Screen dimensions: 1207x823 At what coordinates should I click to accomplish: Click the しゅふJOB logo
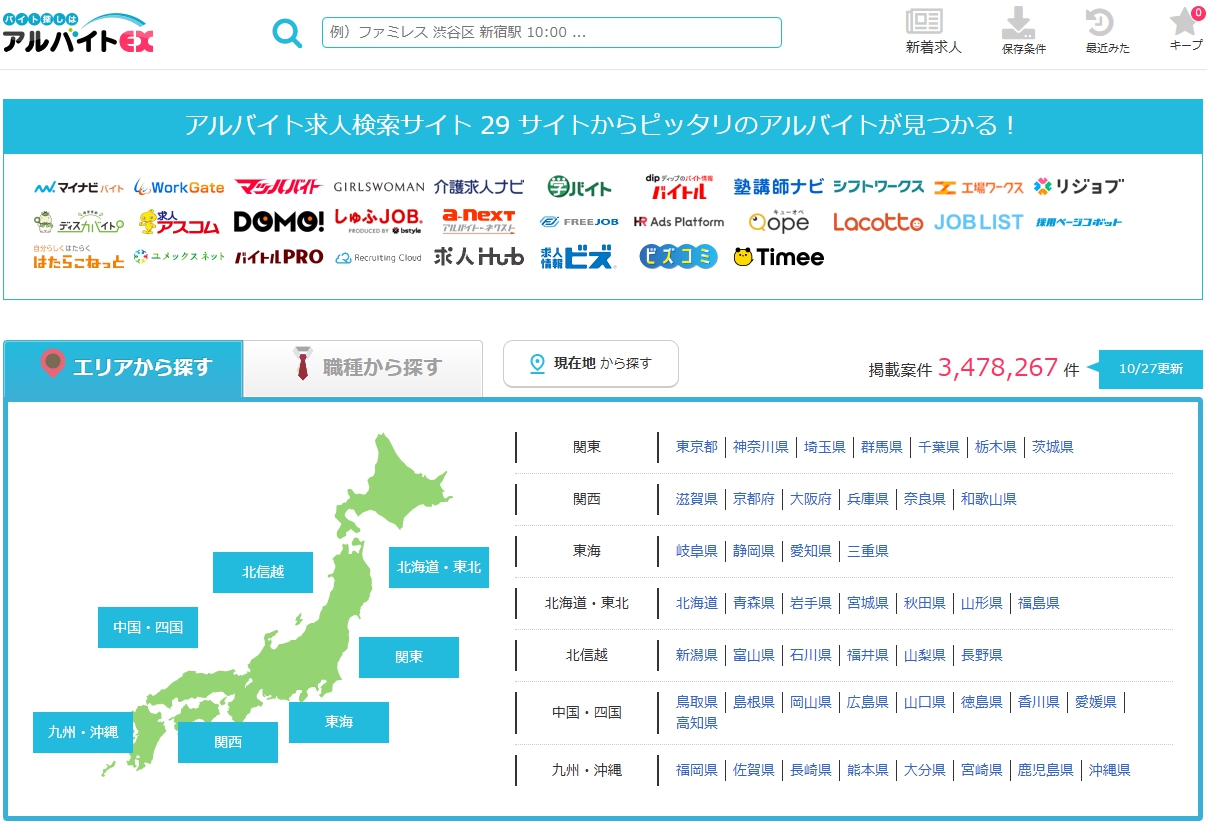(x=379, y=222)
